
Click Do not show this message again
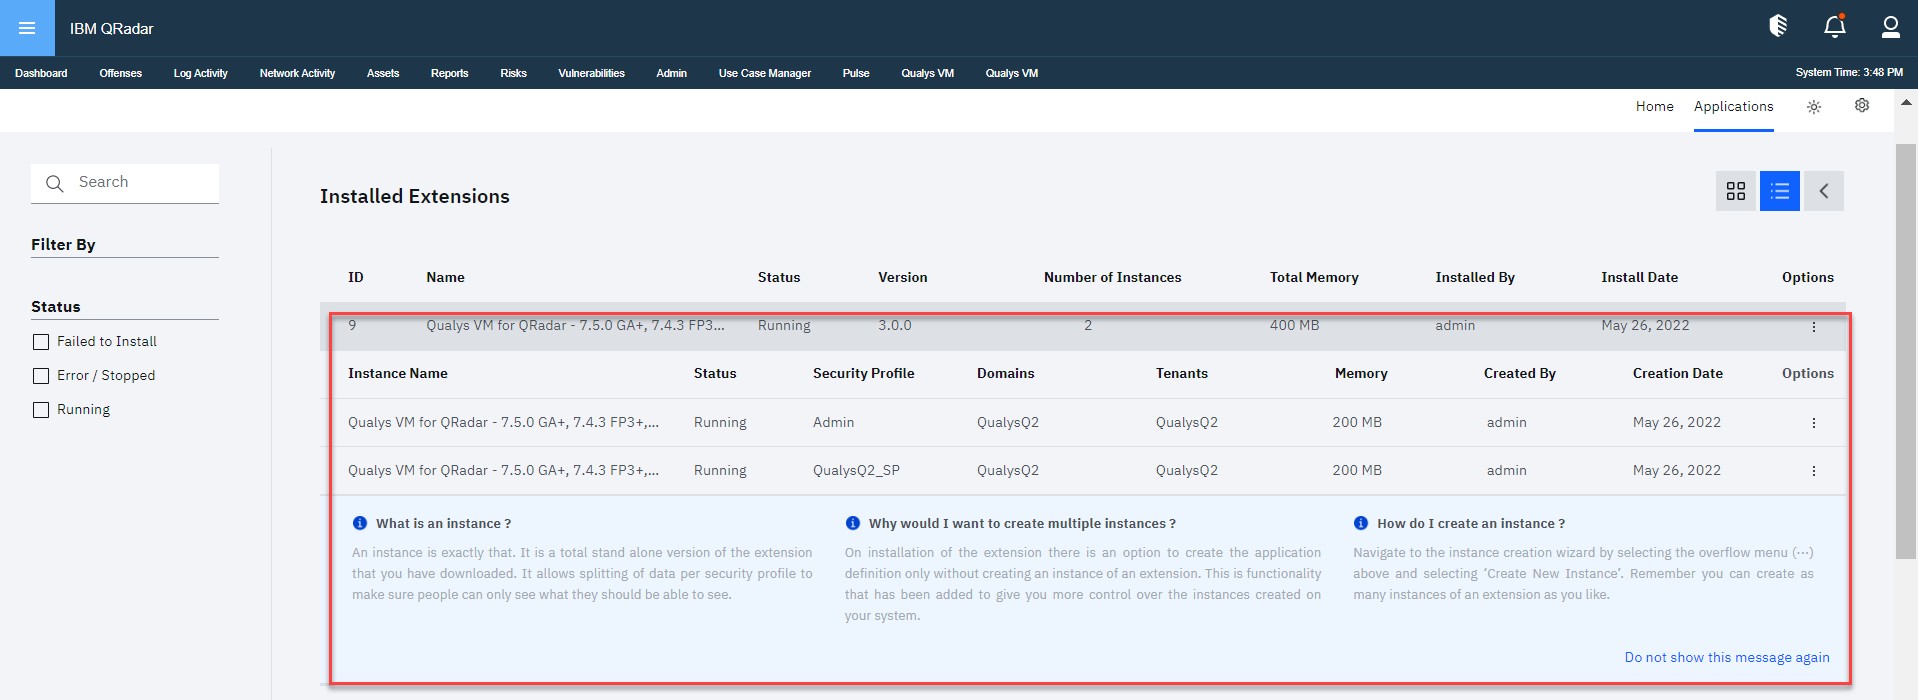(x=1726, y=657)
